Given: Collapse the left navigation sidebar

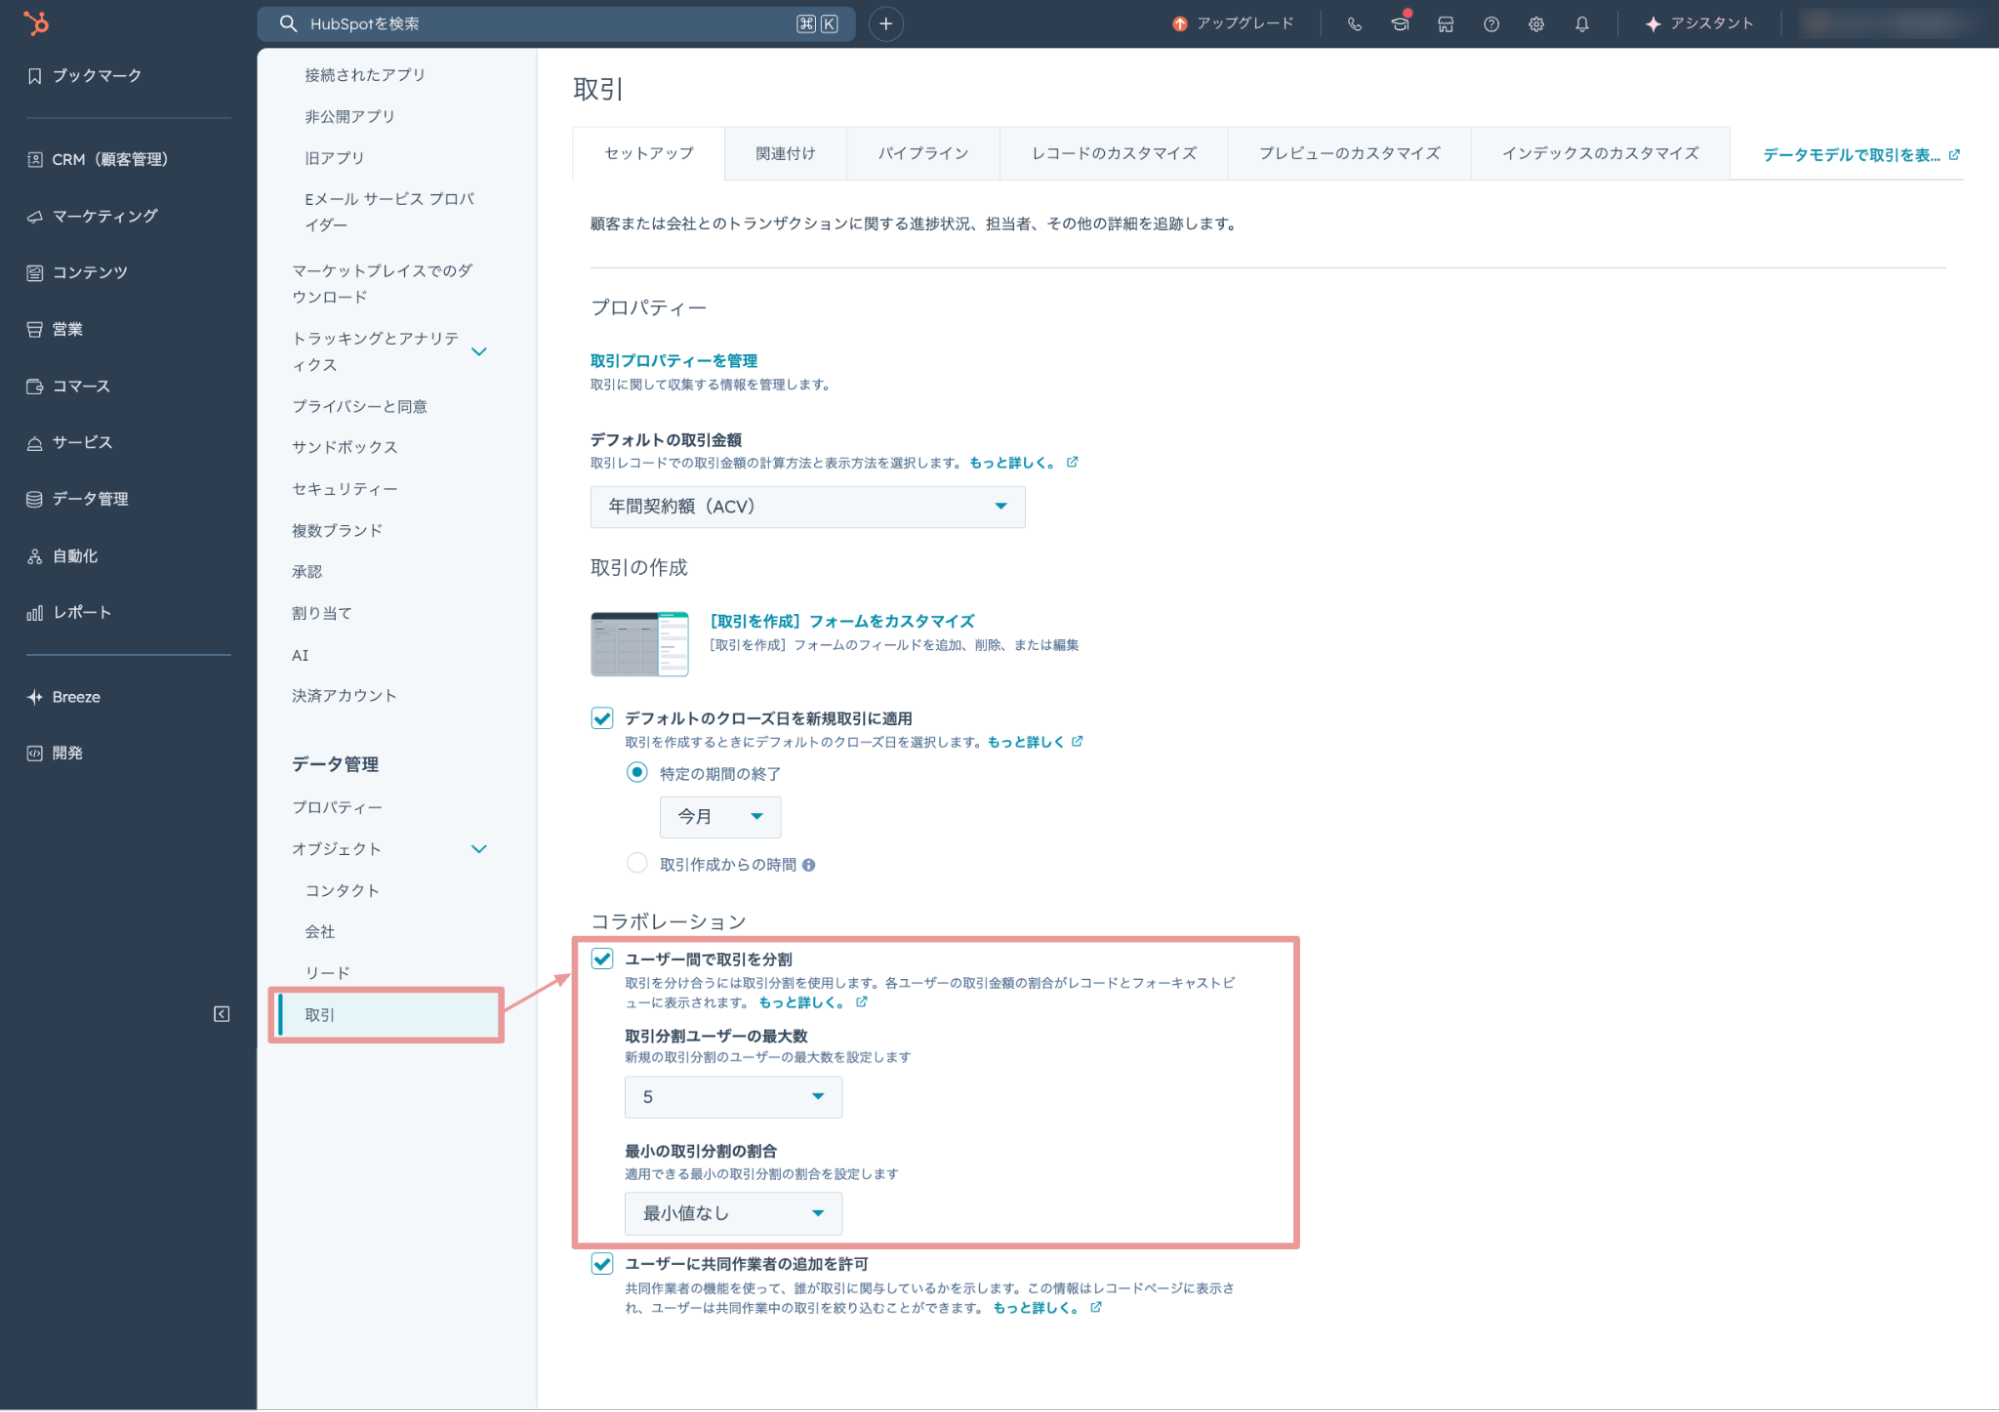Looking at the screenshot, I should pos(221,1014).
